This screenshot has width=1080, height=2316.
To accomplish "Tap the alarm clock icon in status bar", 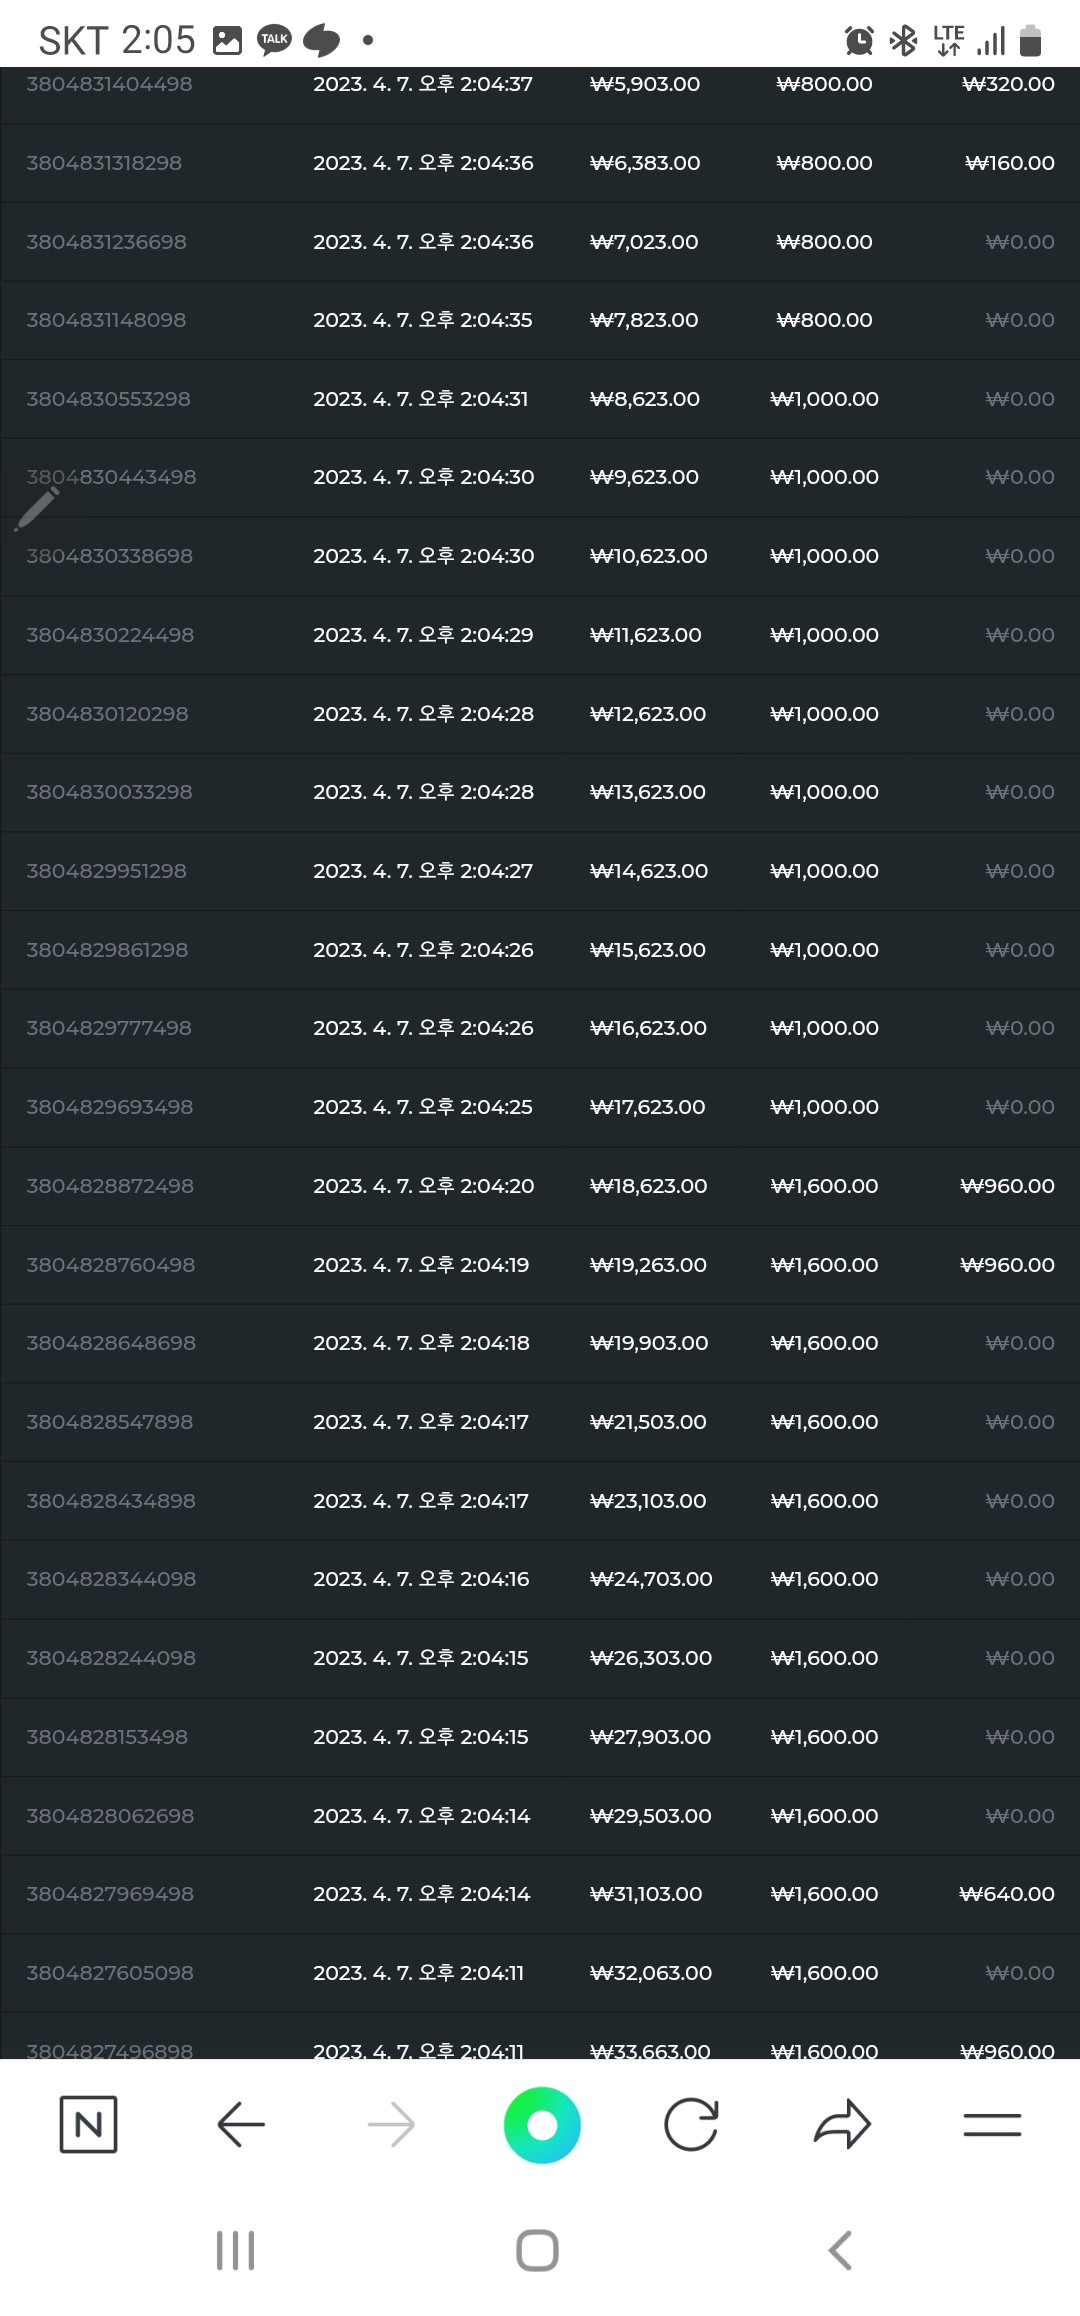I will pyautogui.click(x=859, y=40).
